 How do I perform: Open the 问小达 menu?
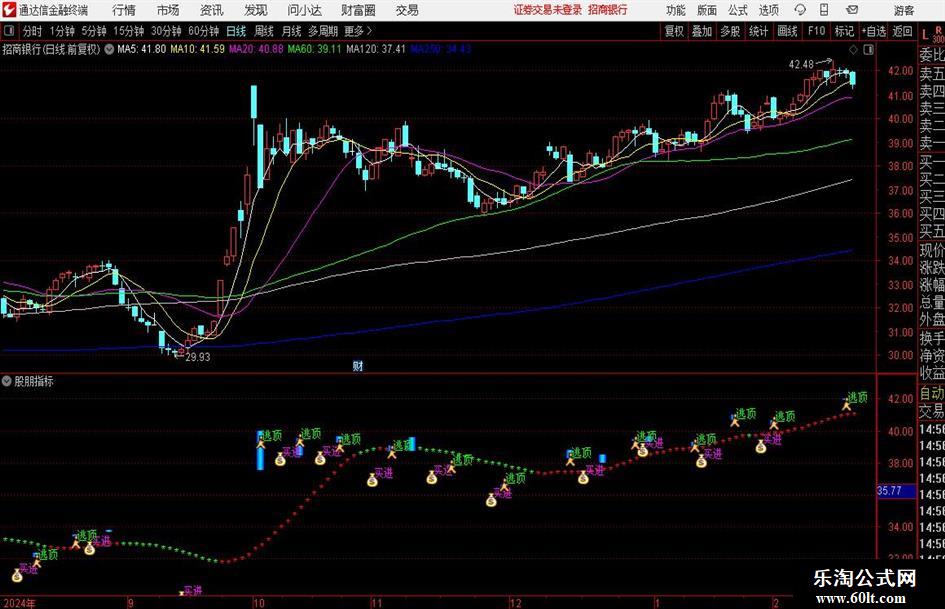[304, 10]
